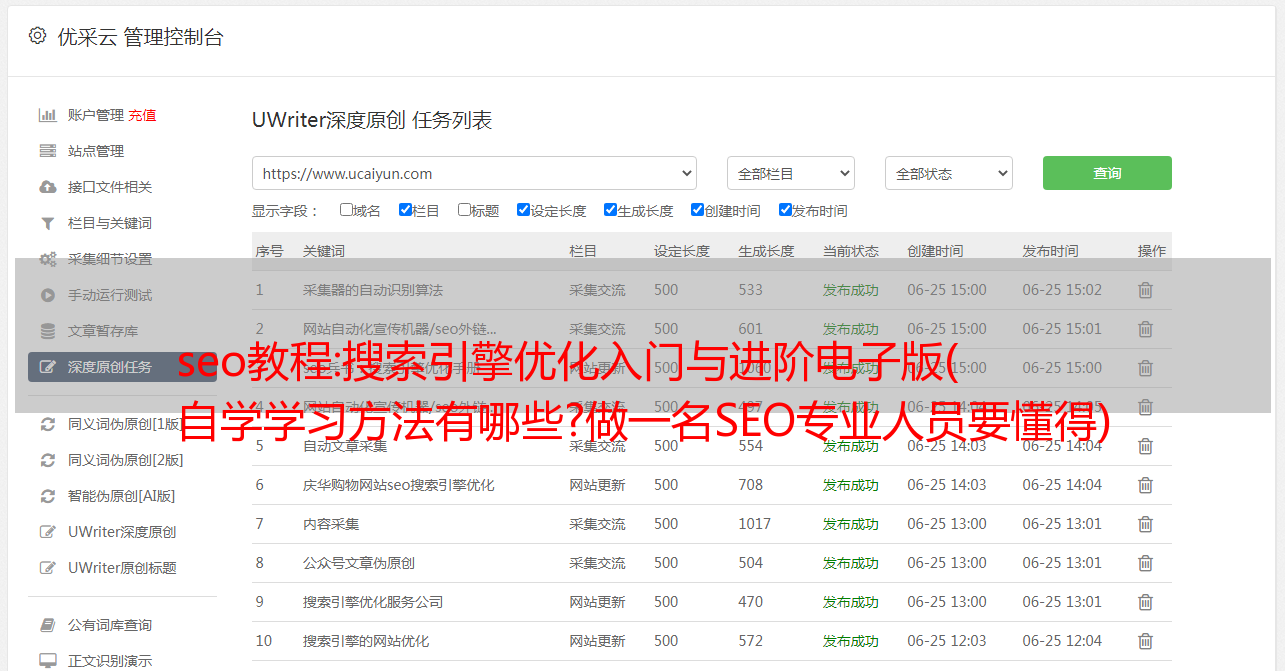Click the green 查询 button
Image resolution: width=1285 pixels, height=671 pixels.
[x=1107, y=173]
